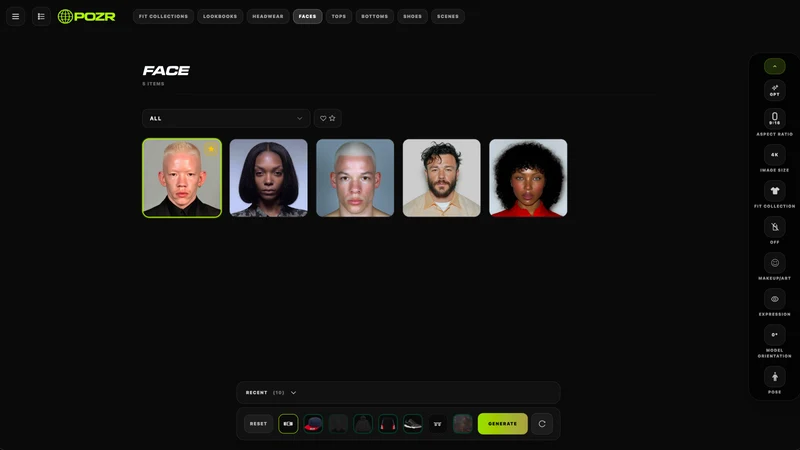Toggle the list view sidebar icon
This screenshot has width=800, height=450.
point(41,16)
